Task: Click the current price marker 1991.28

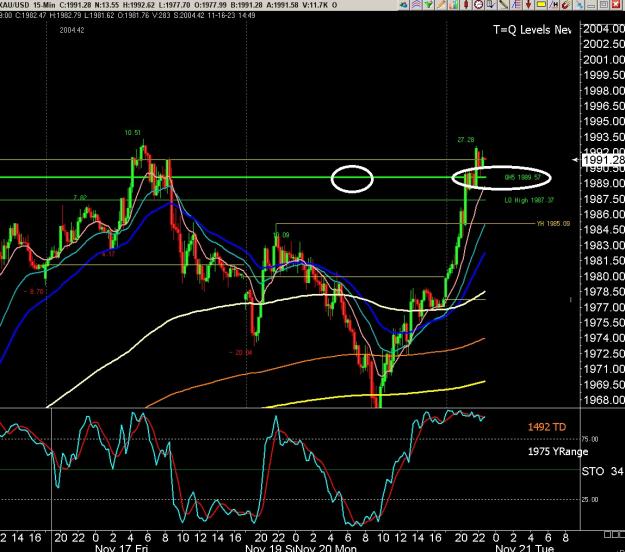Action: pyautogui.click(x=603, y=160)
